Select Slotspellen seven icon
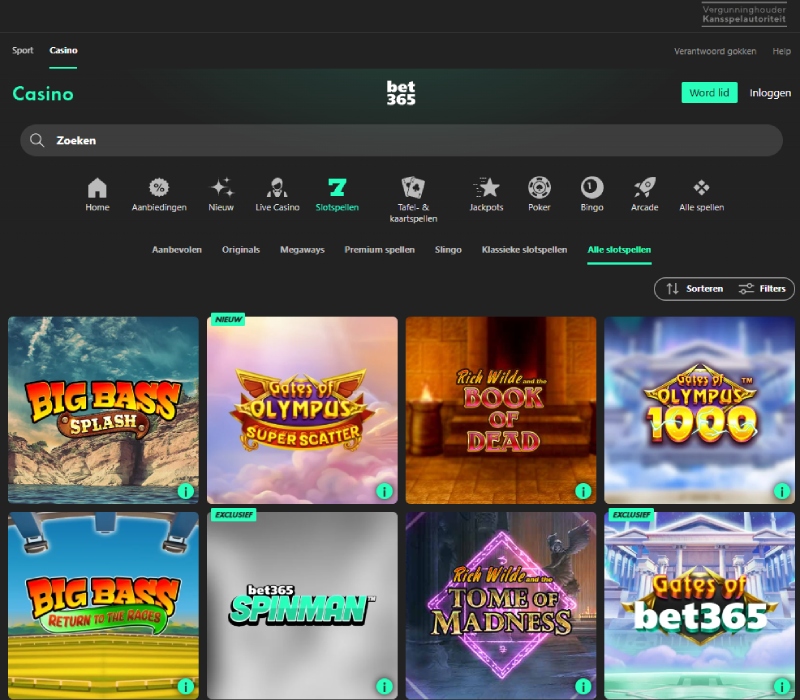Viewport: 800px width, 700px height. pyautogui.click(x=337, y=188)
